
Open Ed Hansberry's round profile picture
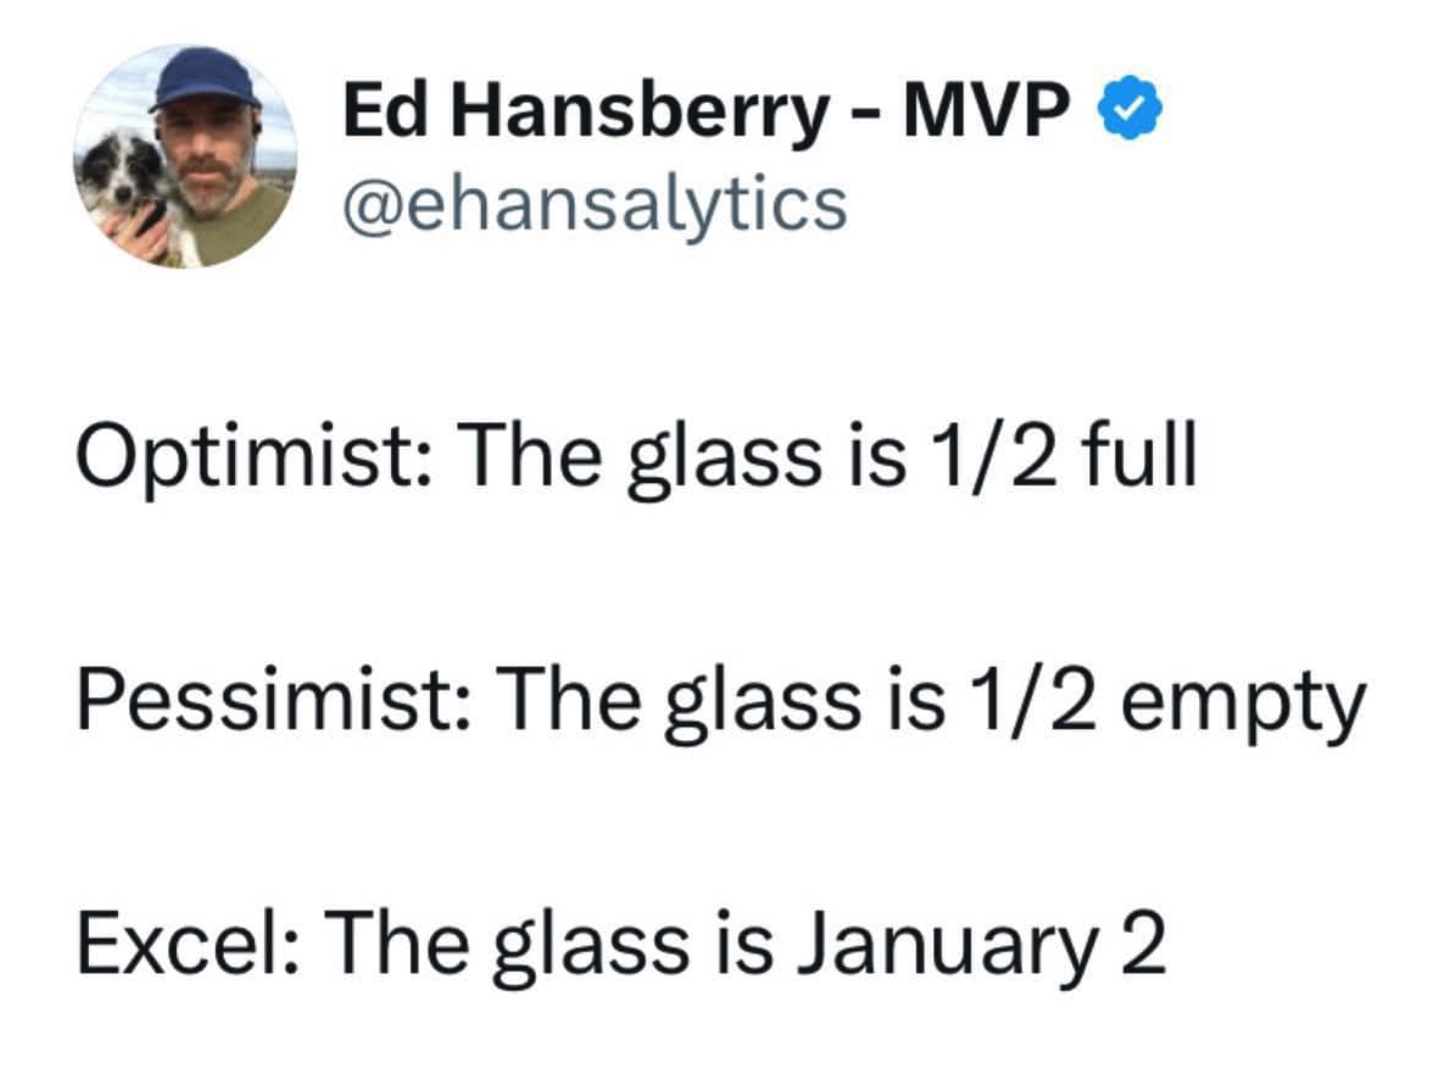pyautogui.click(x=185, y=156)
